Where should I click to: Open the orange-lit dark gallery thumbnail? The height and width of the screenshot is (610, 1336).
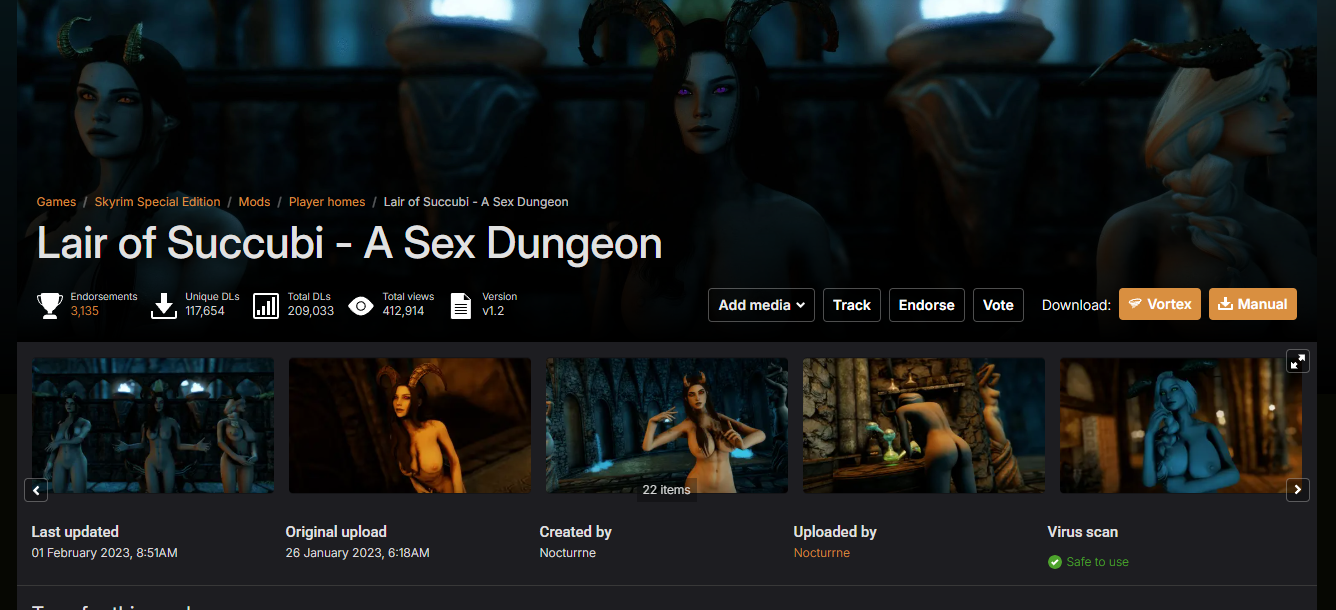(x=410, y=426)
